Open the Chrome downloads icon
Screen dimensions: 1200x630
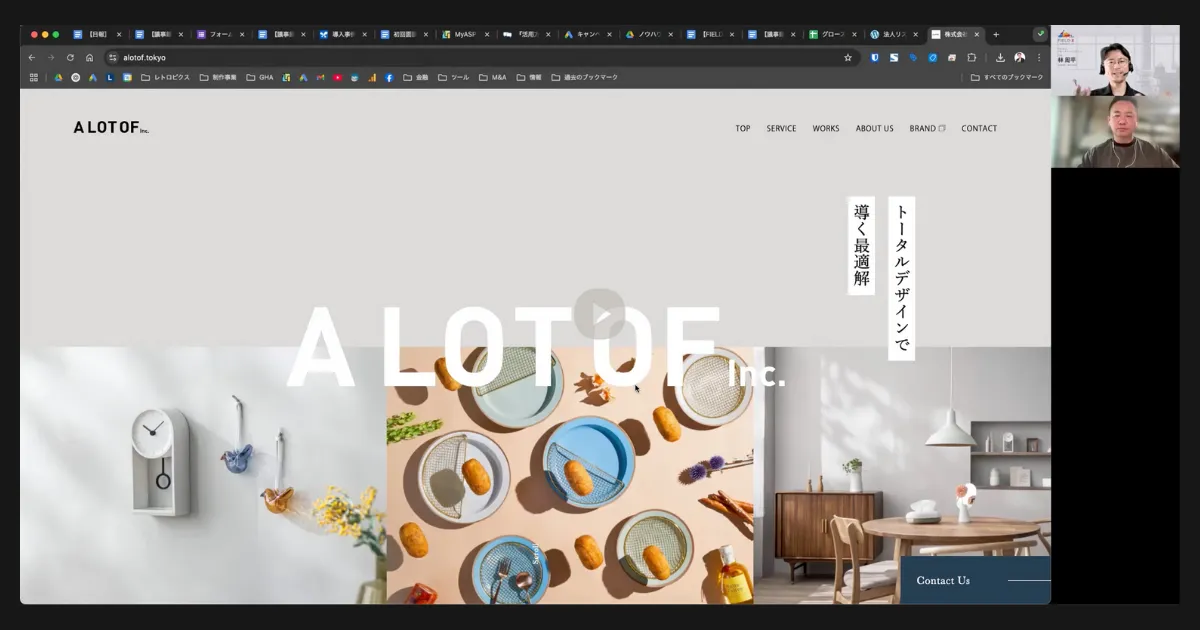coord(1000,58)
